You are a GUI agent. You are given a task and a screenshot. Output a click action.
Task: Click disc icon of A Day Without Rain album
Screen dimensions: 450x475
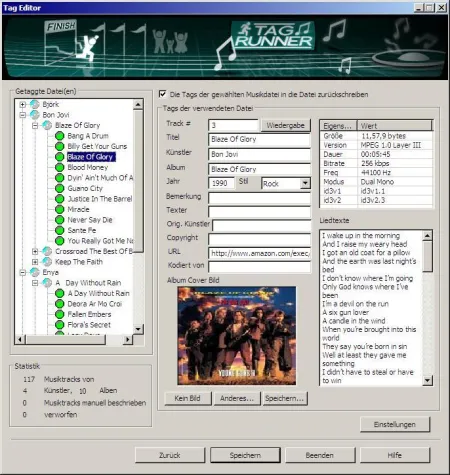(47, 283)
